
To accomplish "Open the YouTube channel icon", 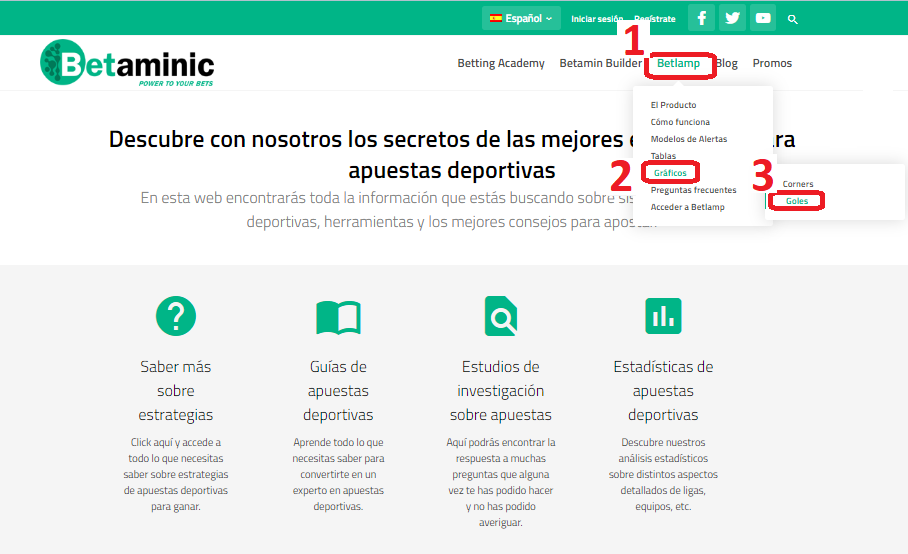I will click(x=763, y=18).
